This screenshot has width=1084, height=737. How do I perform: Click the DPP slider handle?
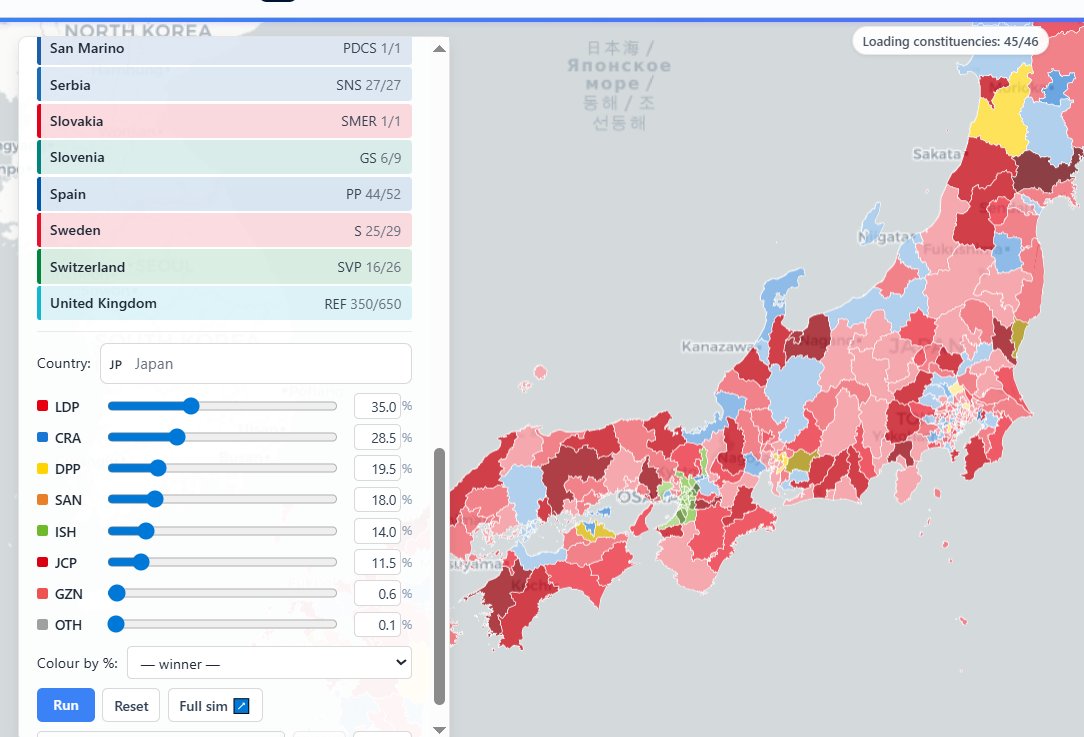[x=158, y=468]
